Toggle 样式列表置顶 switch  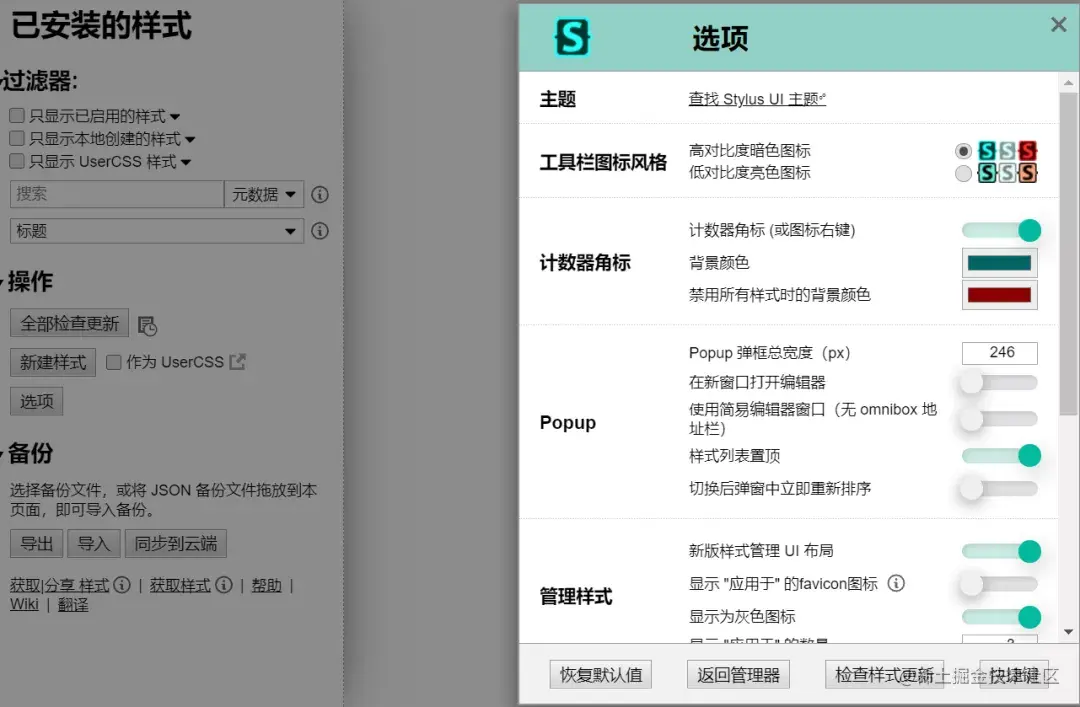(x=1001, y=455)
